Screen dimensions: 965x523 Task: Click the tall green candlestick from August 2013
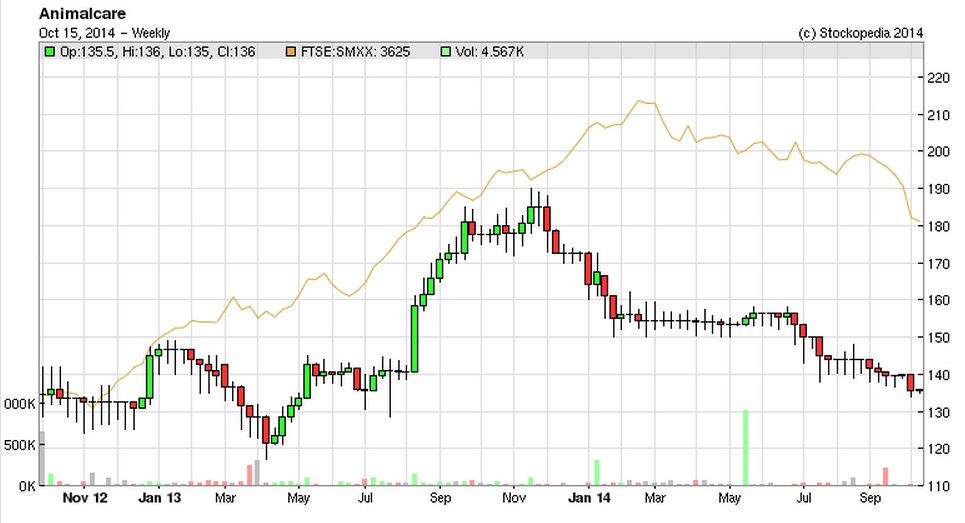(415, 338)
